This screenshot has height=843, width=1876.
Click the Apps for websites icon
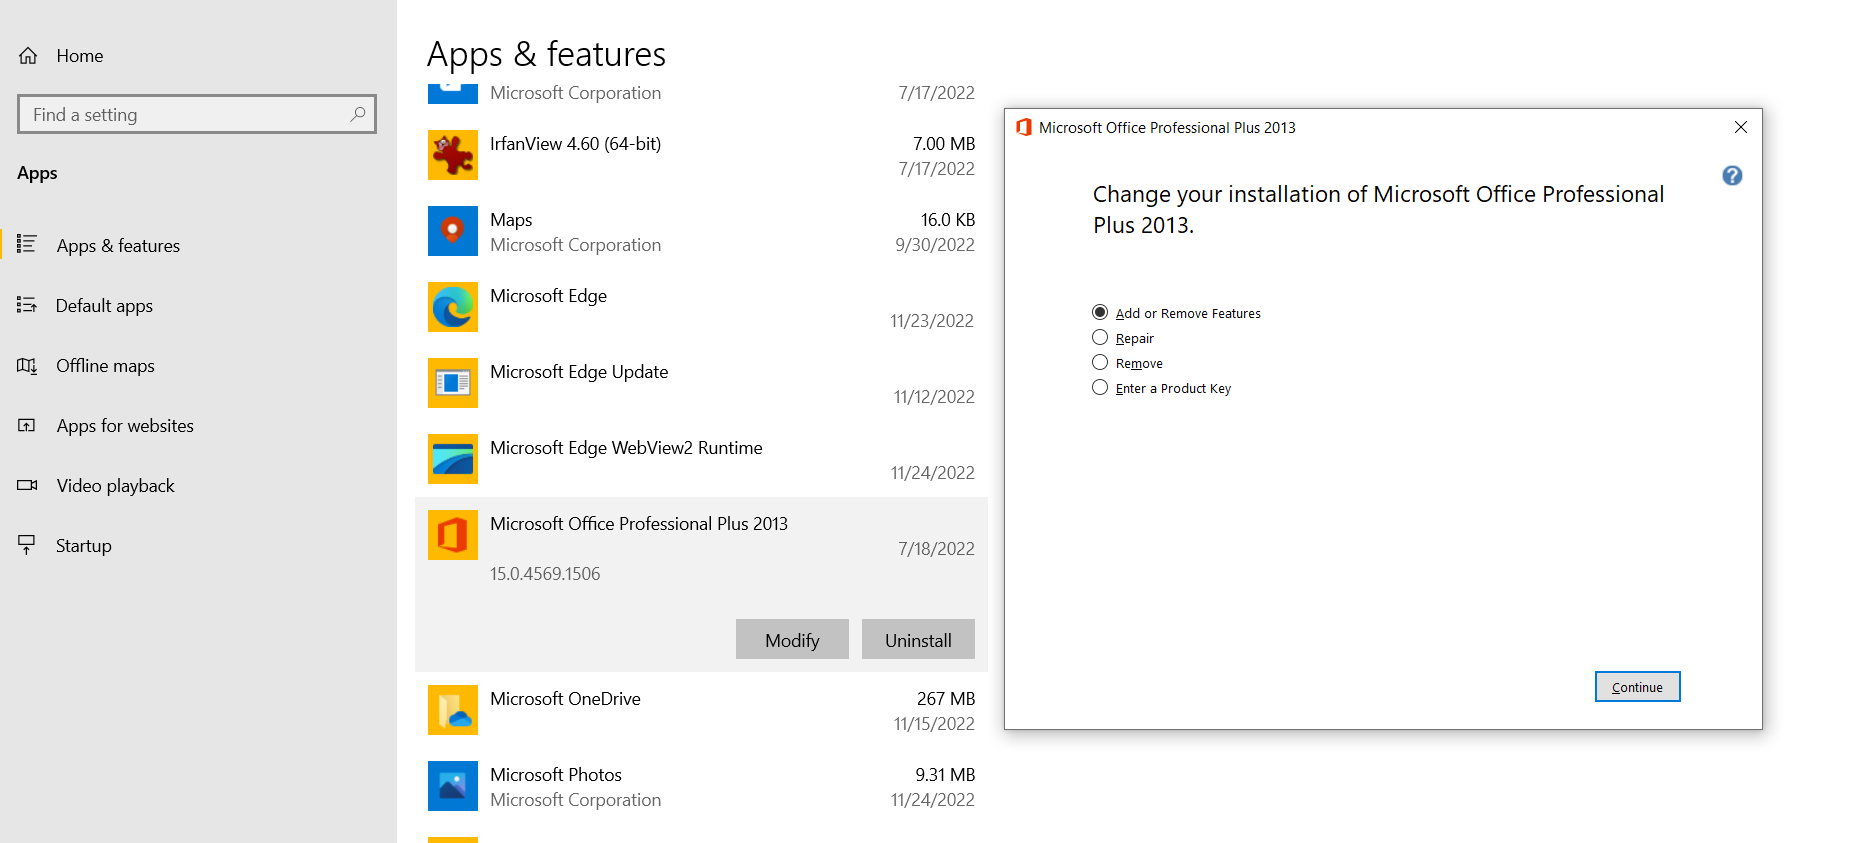click(27, 425)
